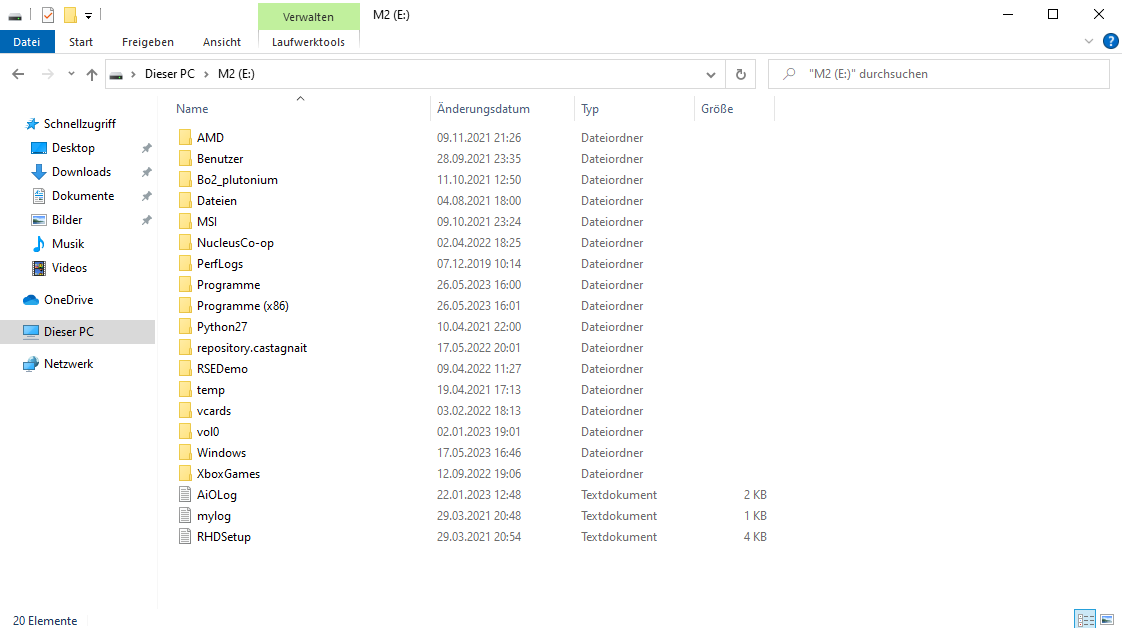Open the Datei menu

click(26, 42)
